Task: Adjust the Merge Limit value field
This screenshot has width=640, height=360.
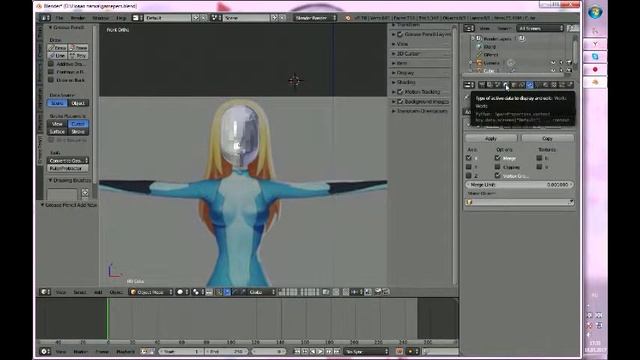Action: click(x=519, y=184)
